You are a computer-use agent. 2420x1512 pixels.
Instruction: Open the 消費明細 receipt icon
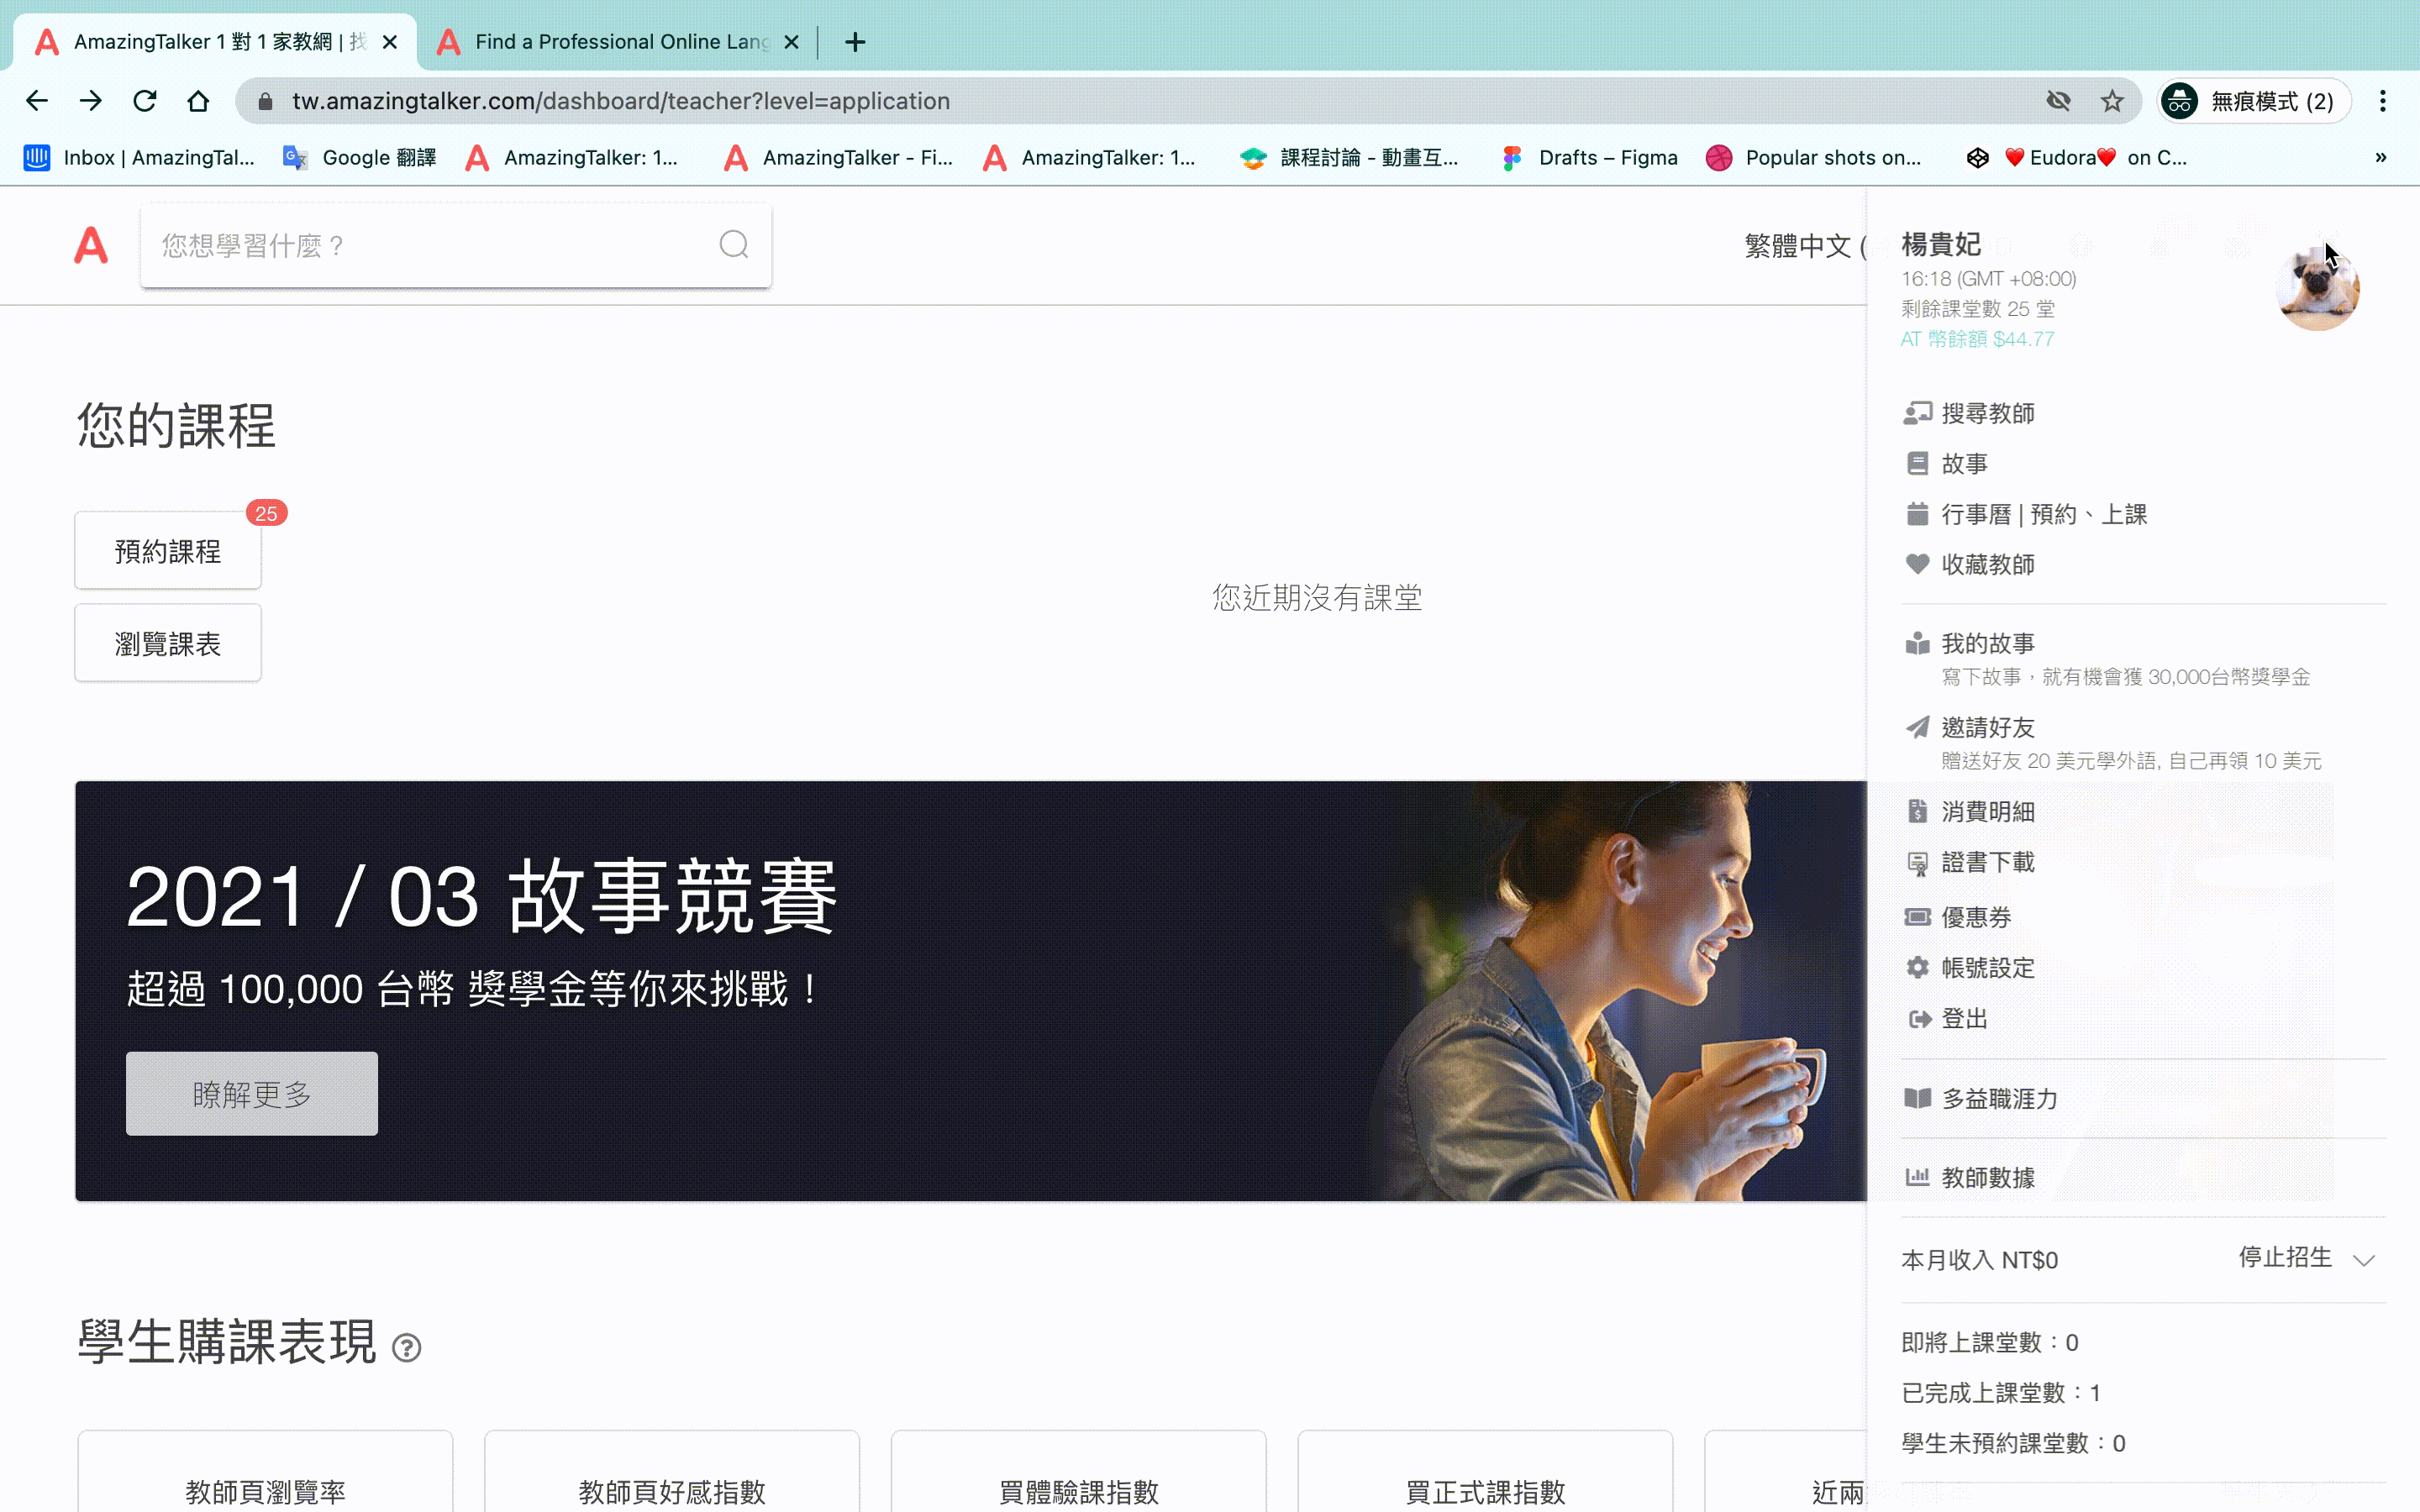click(x=1918, y=811)
